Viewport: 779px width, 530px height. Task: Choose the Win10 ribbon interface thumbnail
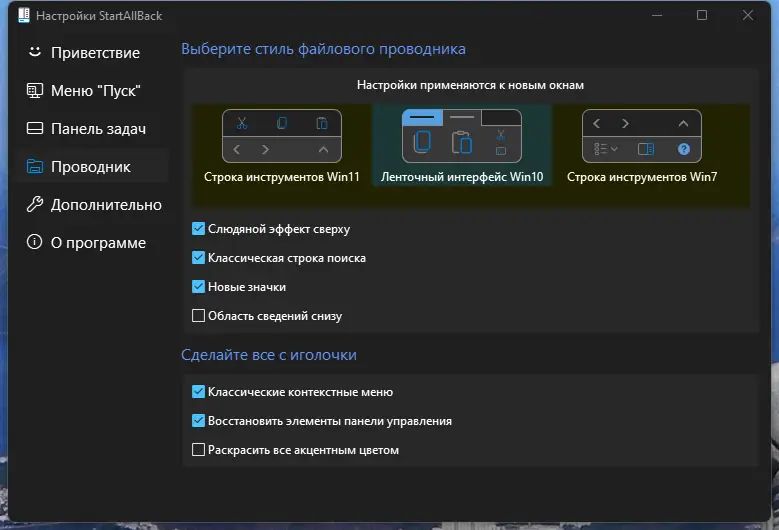(462, 136)
